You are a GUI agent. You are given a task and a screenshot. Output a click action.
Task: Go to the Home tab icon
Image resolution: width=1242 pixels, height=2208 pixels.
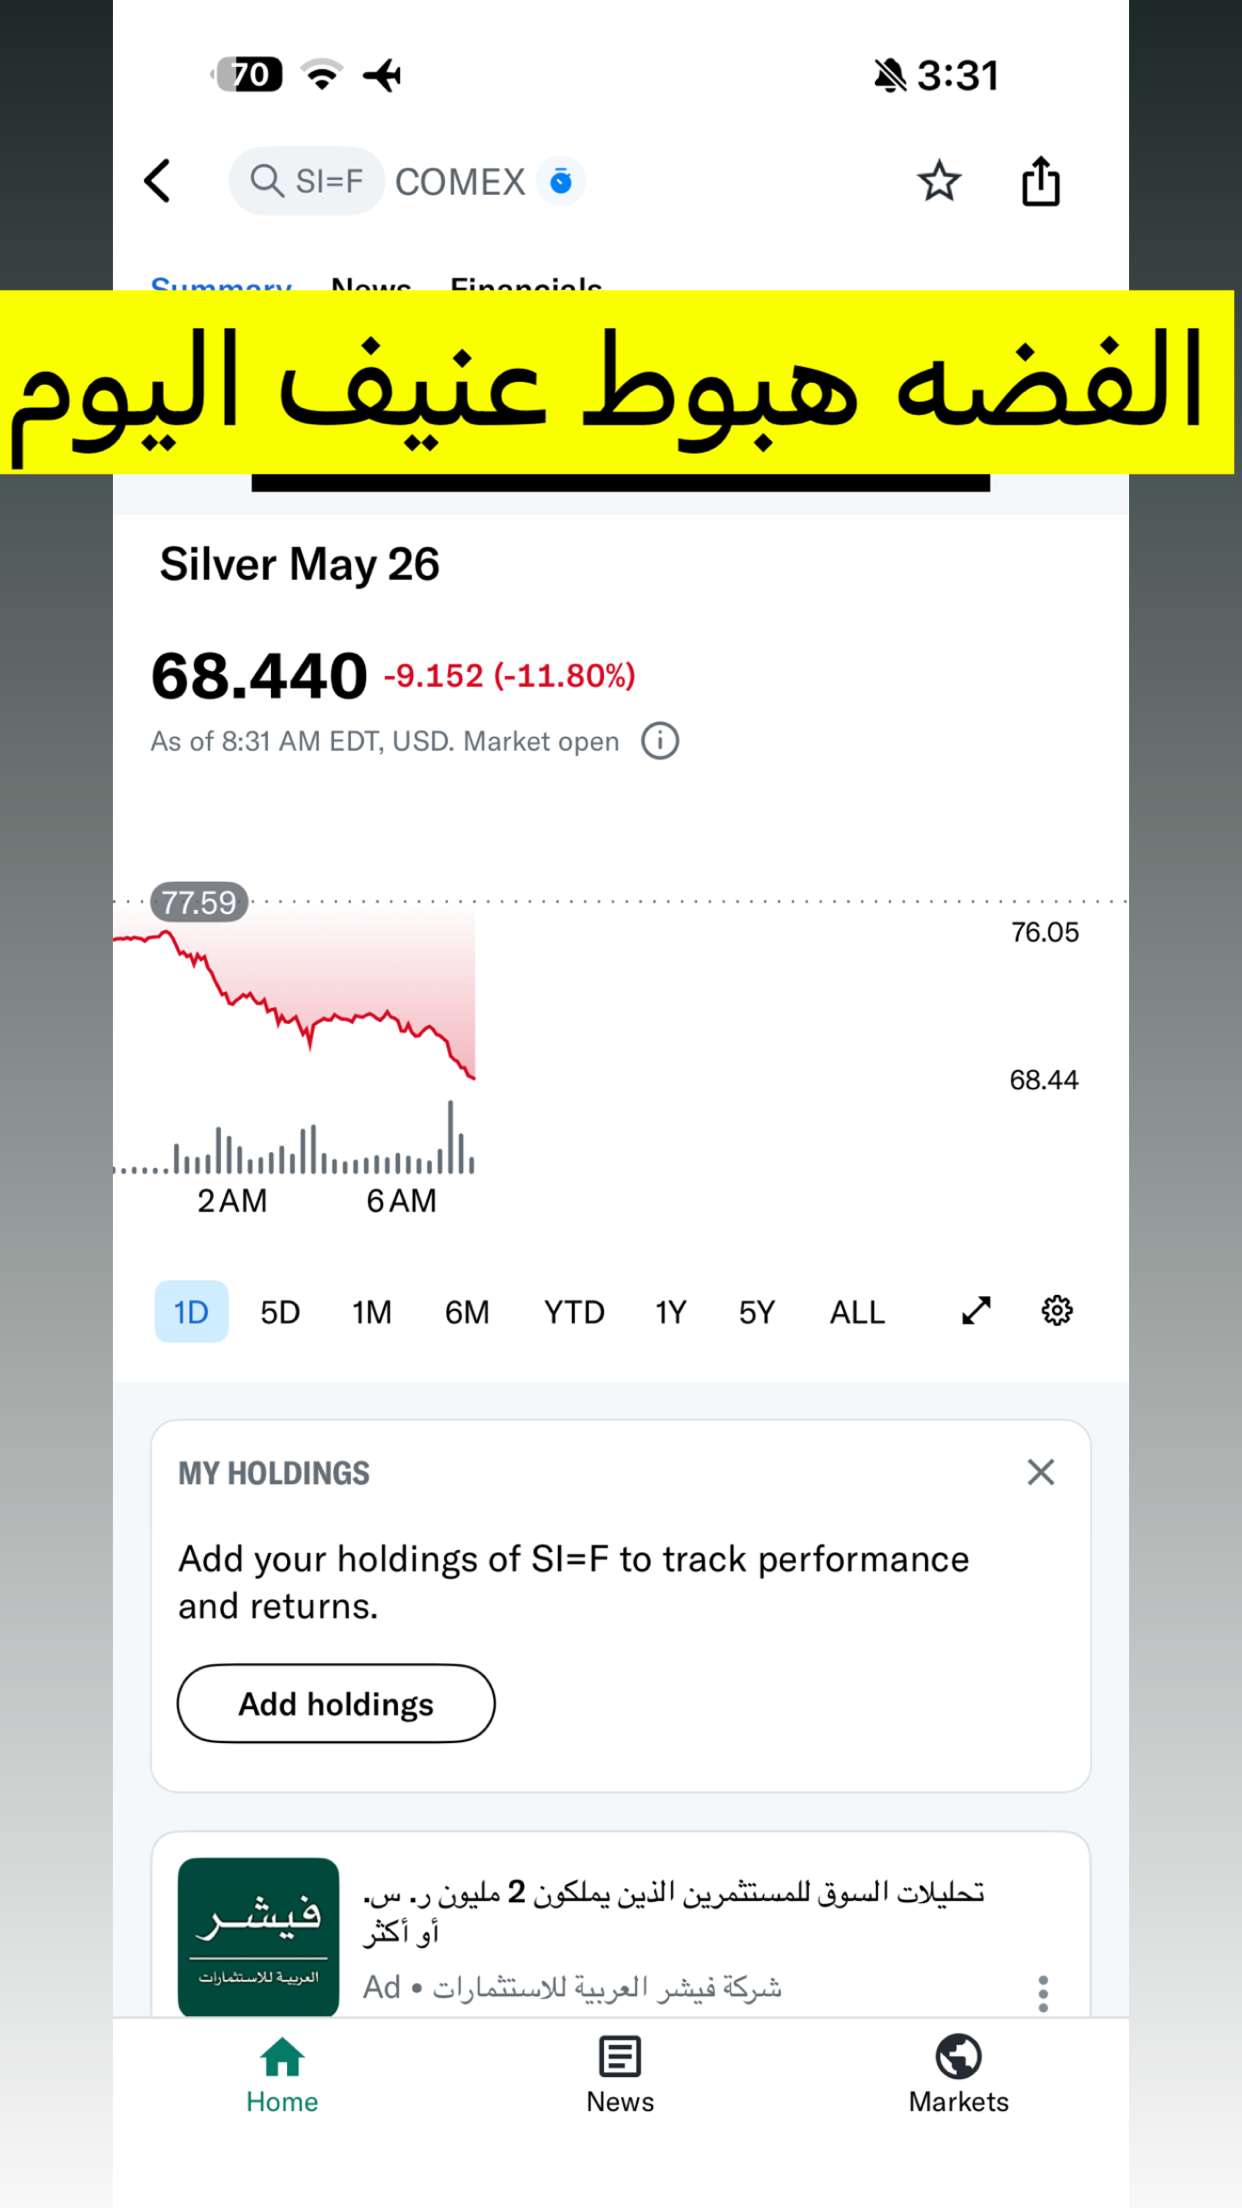pos(282,2057)
